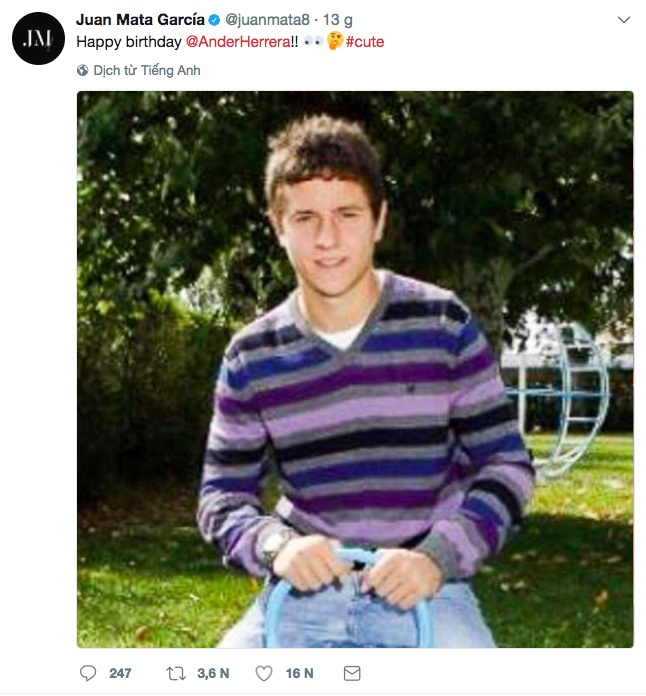Open the tweet options chevron menu
This screenshot has width=646, height=696.
click(x=624, y=20)
